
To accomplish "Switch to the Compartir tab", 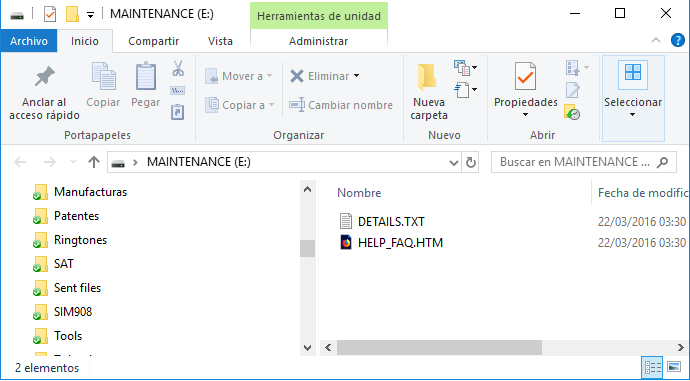I will (153, 41).
